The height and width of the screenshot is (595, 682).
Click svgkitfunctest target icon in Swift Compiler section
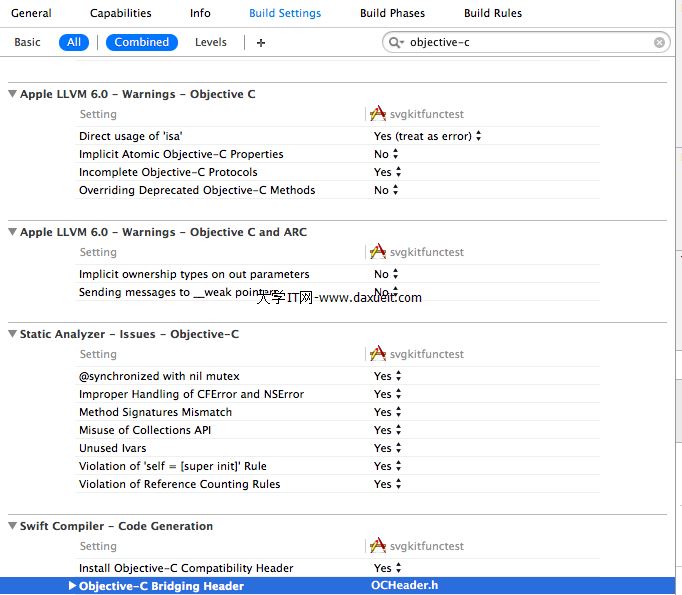coord(378,546)
